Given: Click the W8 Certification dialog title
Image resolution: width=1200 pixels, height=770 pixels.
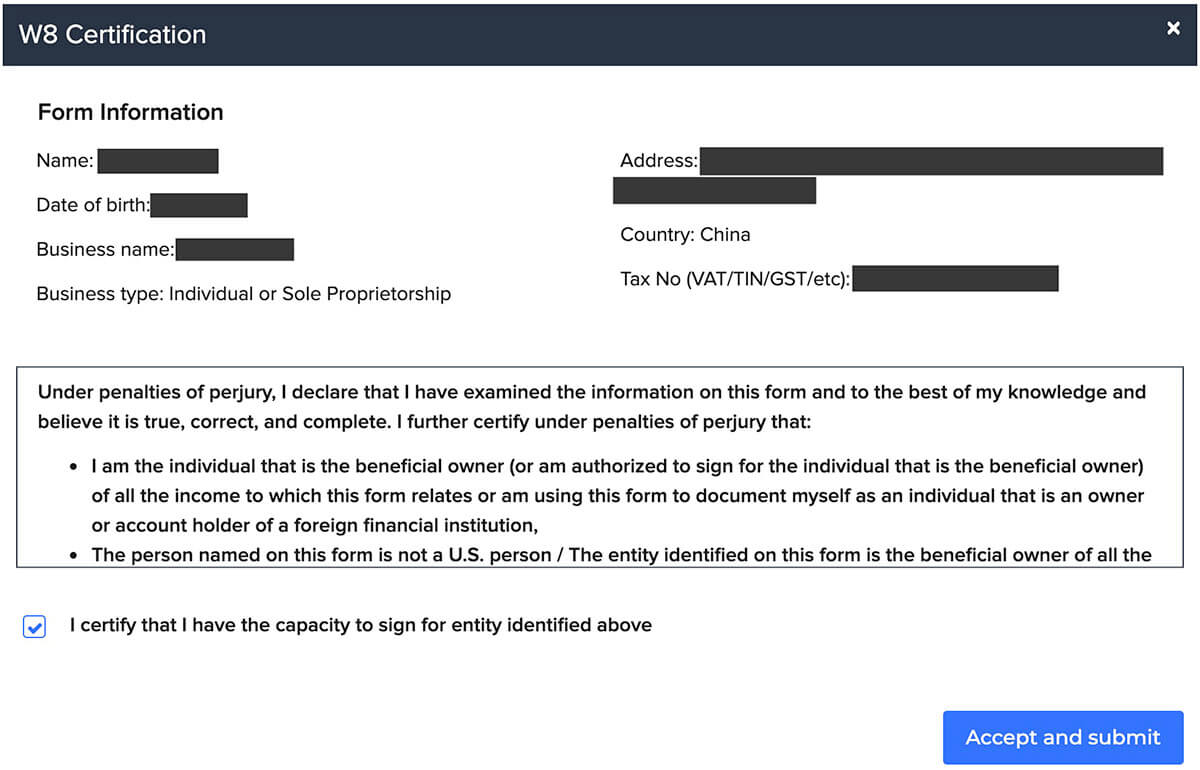Looking at the screenshot, I should coord(112,35).
